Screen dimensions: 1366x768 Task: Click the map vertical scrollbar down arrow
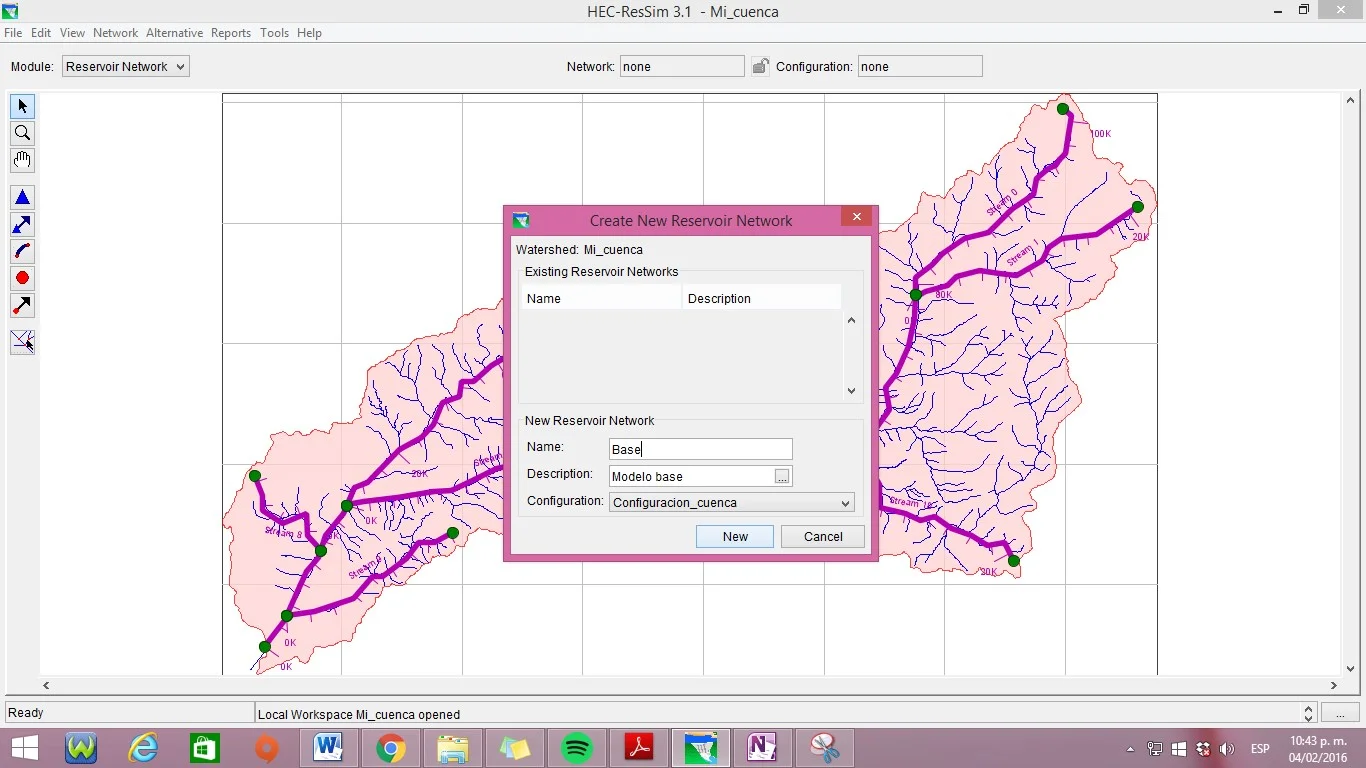(x=1351, y=669)
